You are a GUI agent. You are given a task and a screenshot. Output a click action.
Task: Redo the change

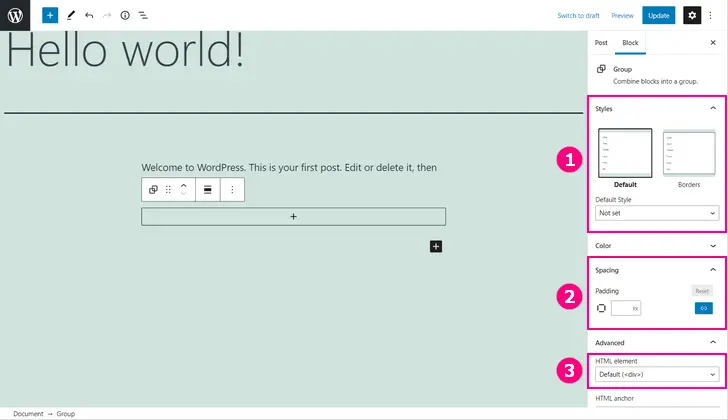click(x=107, y=15)
